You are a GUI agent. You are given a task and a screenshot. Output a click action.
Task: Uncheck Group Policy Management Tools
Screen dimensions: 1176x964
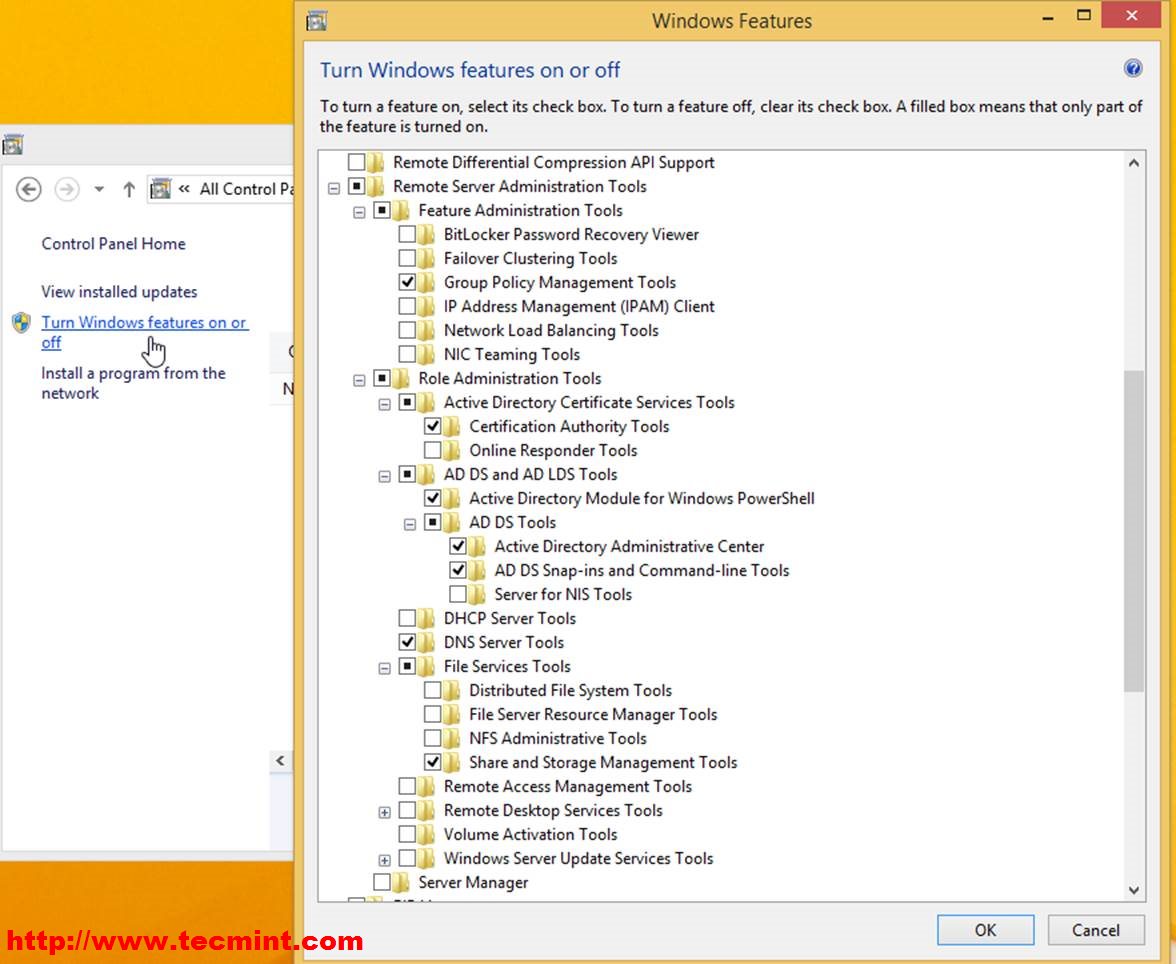click(407, 282)
